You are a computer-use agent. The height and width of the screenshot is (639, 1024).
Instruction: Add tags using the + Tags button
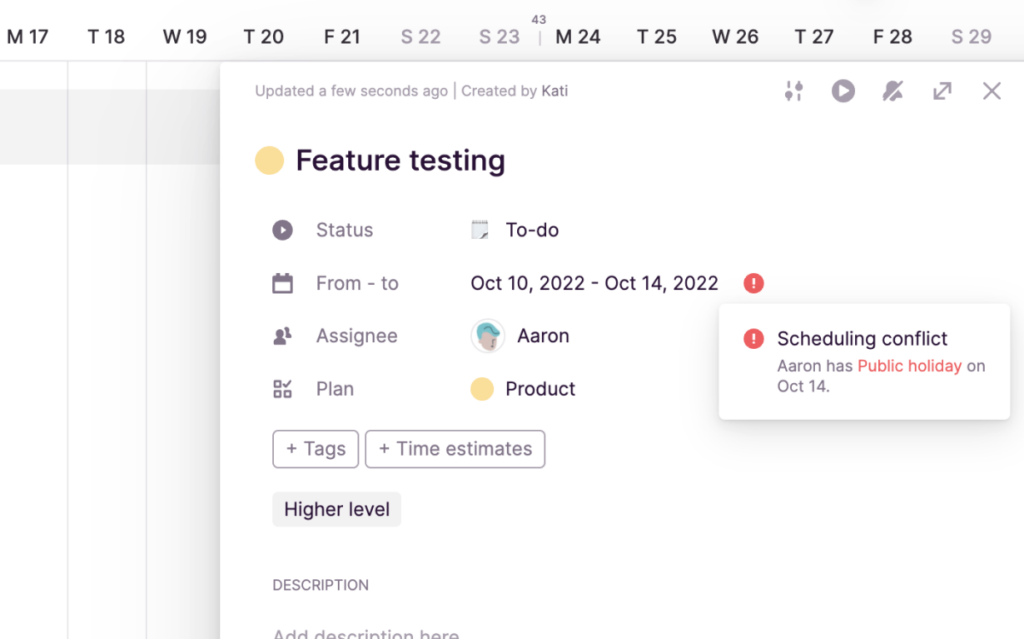pyautogui.click(x=315, y=449)
